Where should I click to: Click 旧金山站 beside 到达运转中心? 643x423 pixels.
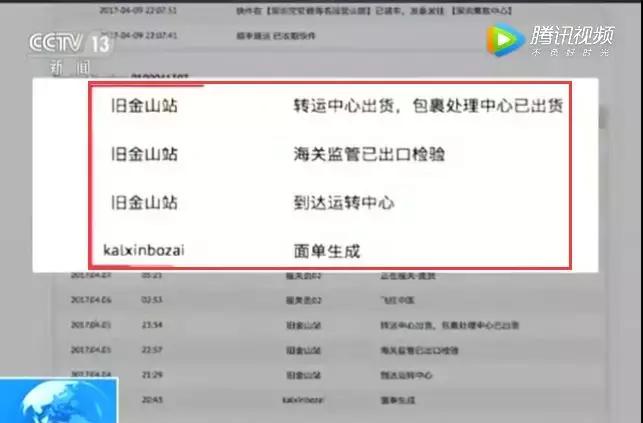pyautogui.click(x=144, y=202)
